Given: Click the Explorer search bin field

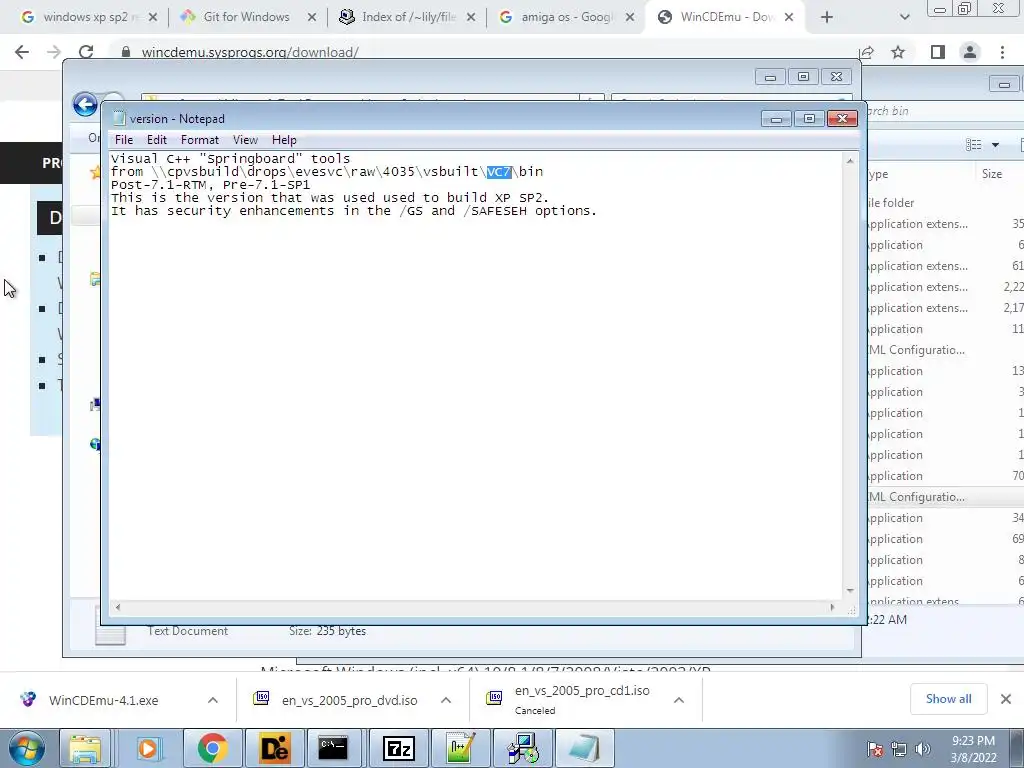Looking at the screenshot, I should click(944, 111).
